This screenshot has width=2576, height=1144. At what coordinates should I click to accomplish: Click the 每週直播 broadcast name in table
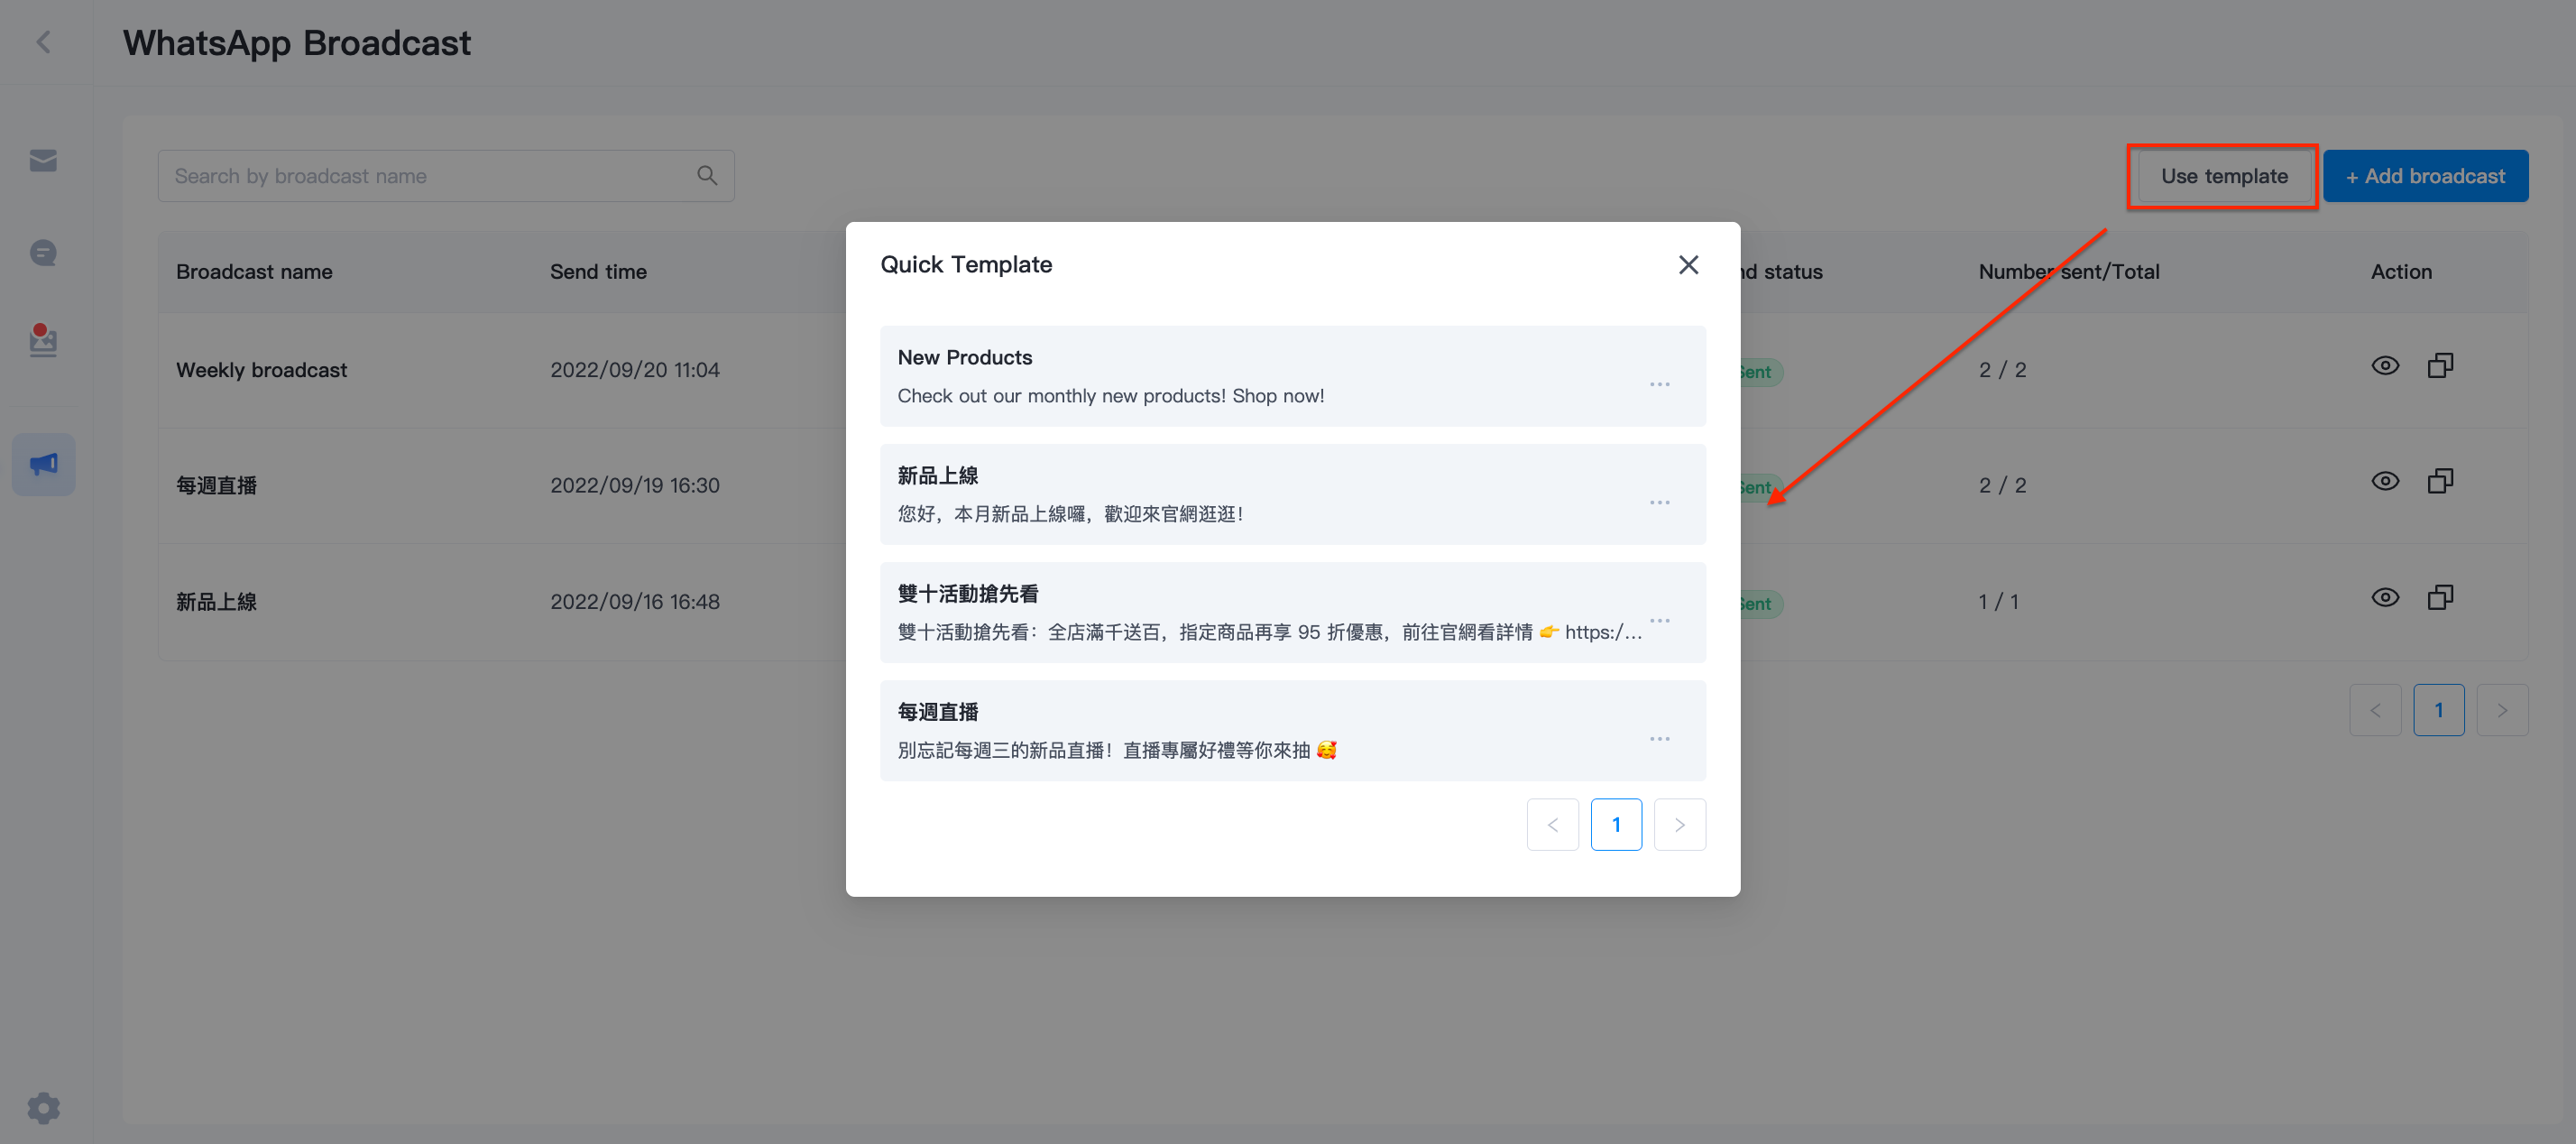pyautogui.click(x=217, y=486)
